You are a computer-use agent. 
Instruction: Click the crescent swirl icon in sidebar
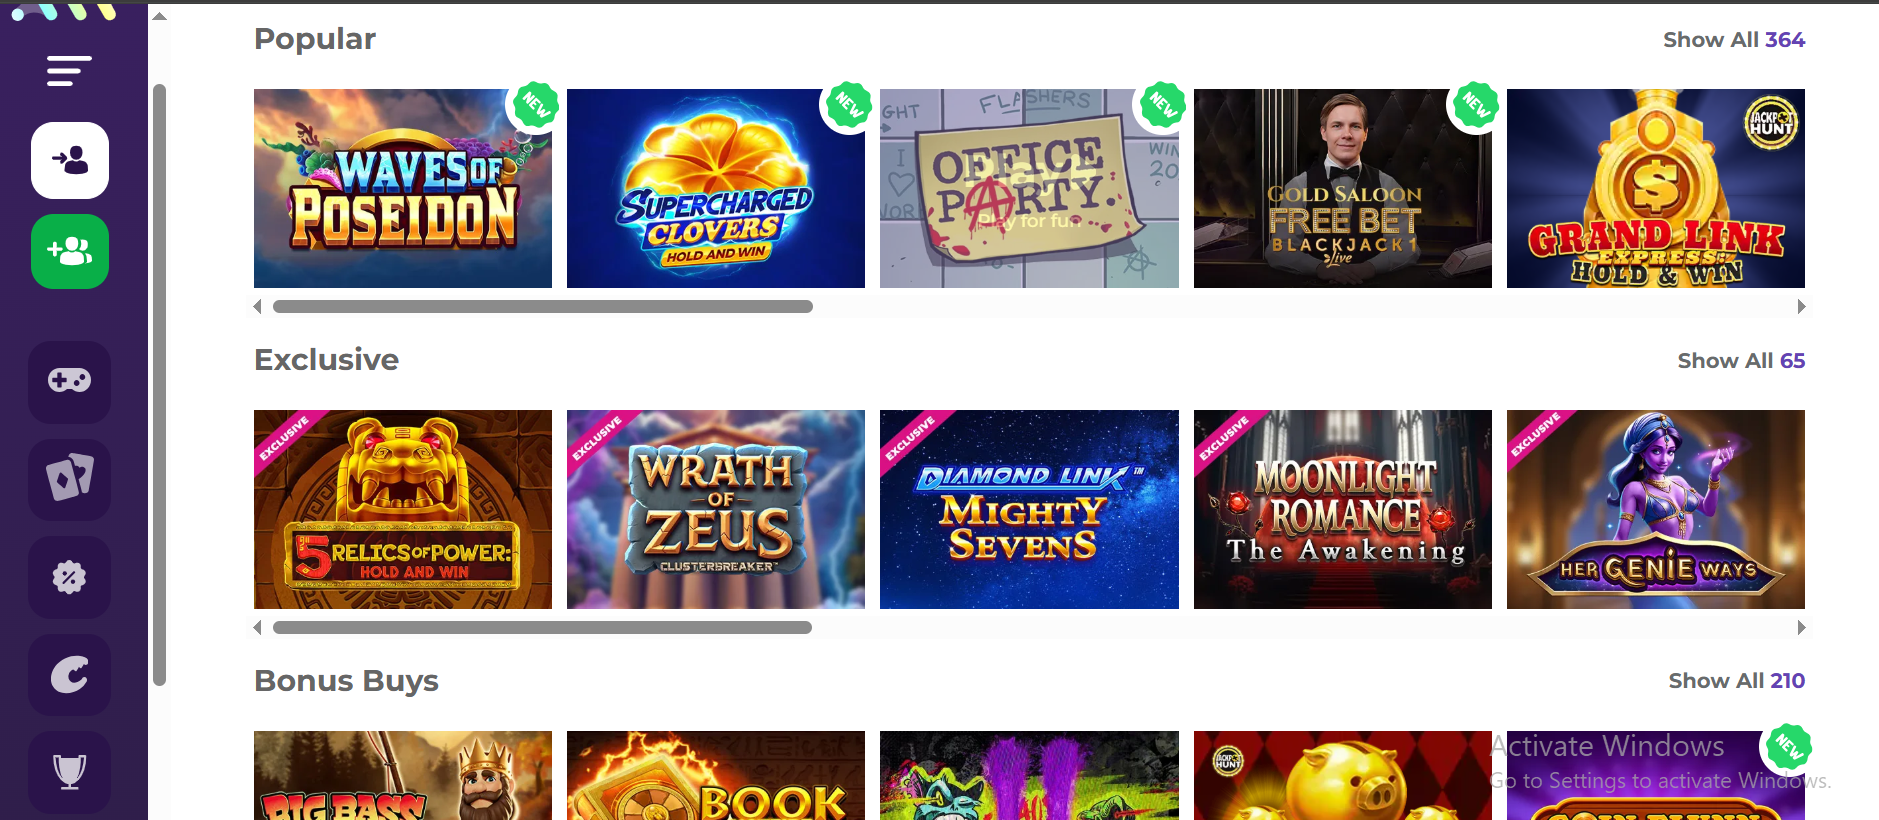coord(70,675)
